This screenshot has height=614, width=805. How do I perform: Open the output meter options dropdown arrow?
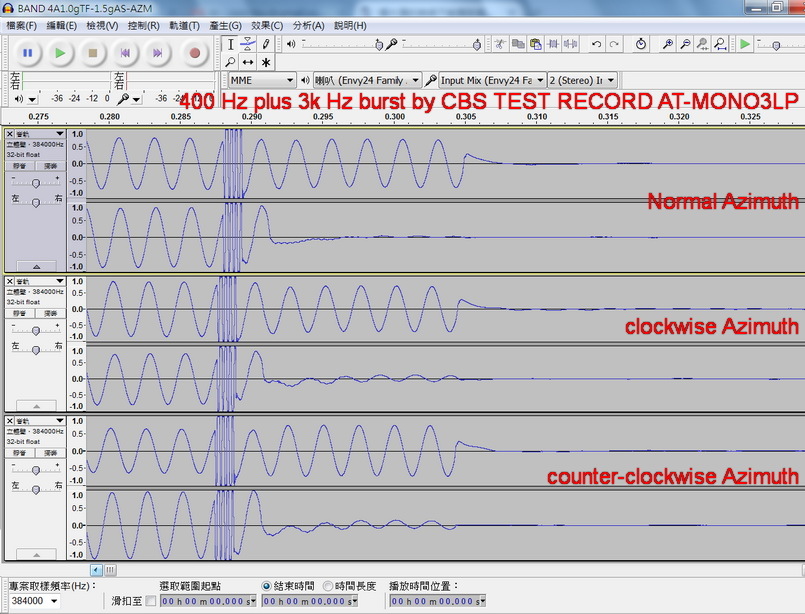[x=32, y=99]
